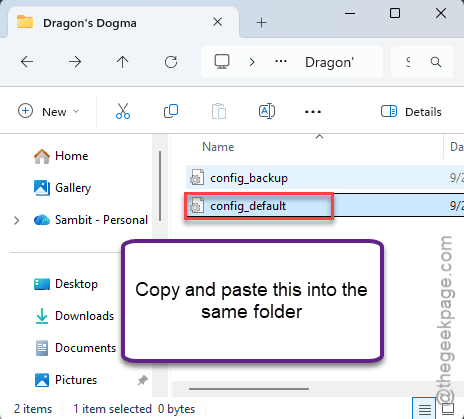Click the search magnifier icon

436,62
